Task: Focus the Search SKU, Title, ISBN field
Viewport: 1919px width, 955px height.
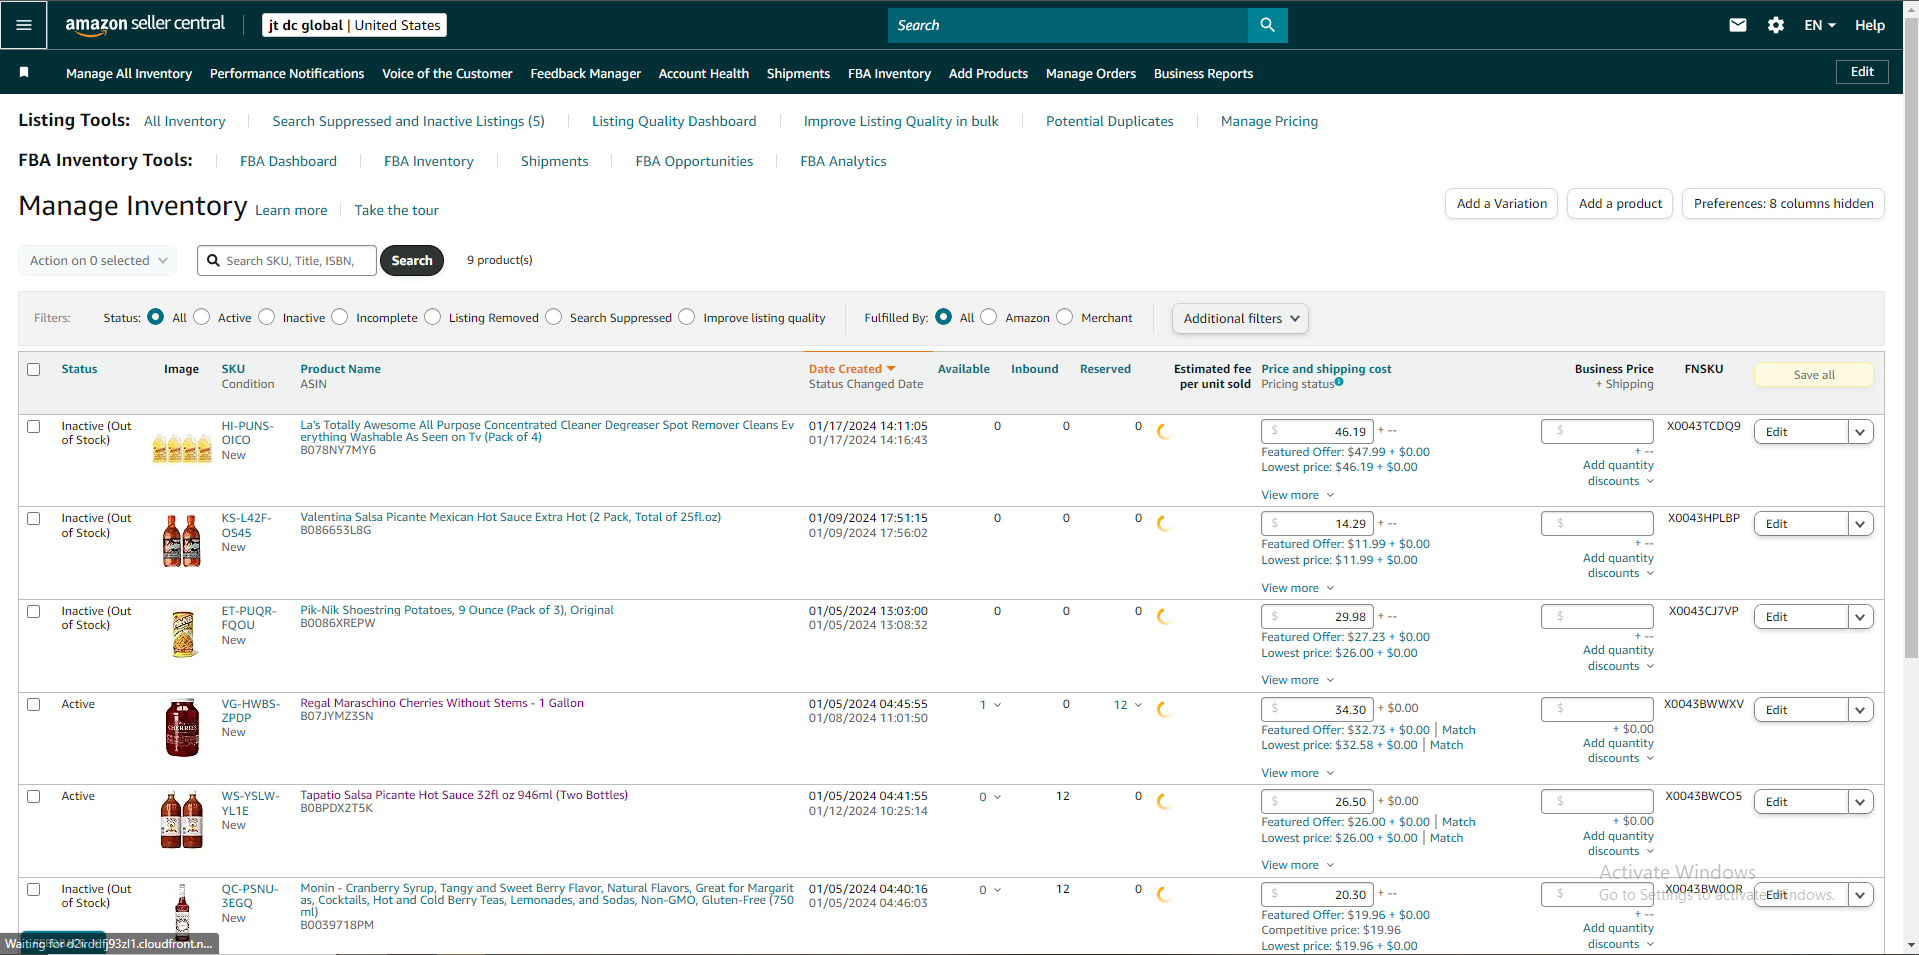Action: pos(287,260)
